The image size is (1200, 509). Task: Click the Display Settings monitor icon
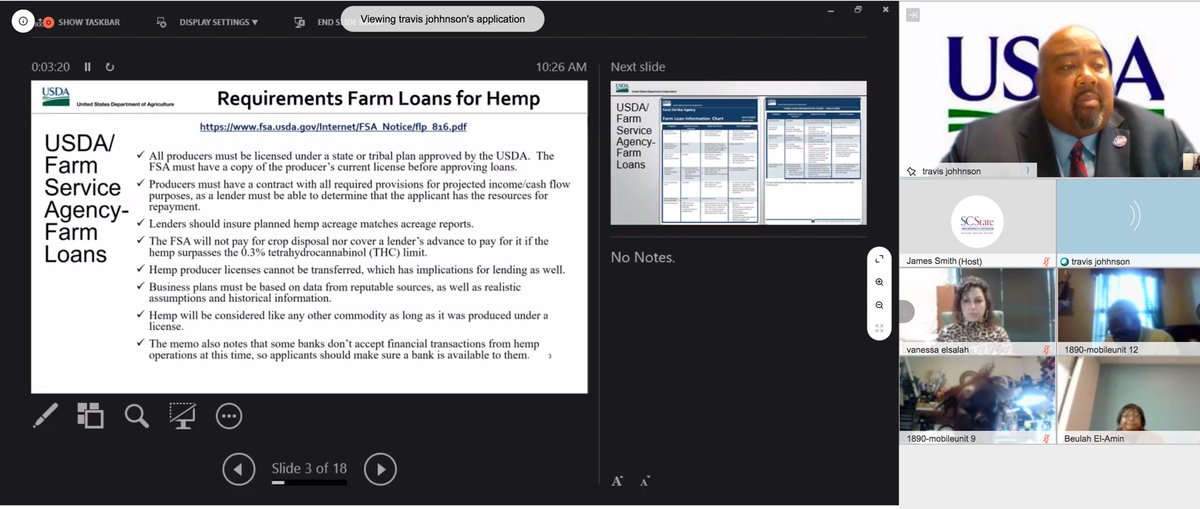162,21
